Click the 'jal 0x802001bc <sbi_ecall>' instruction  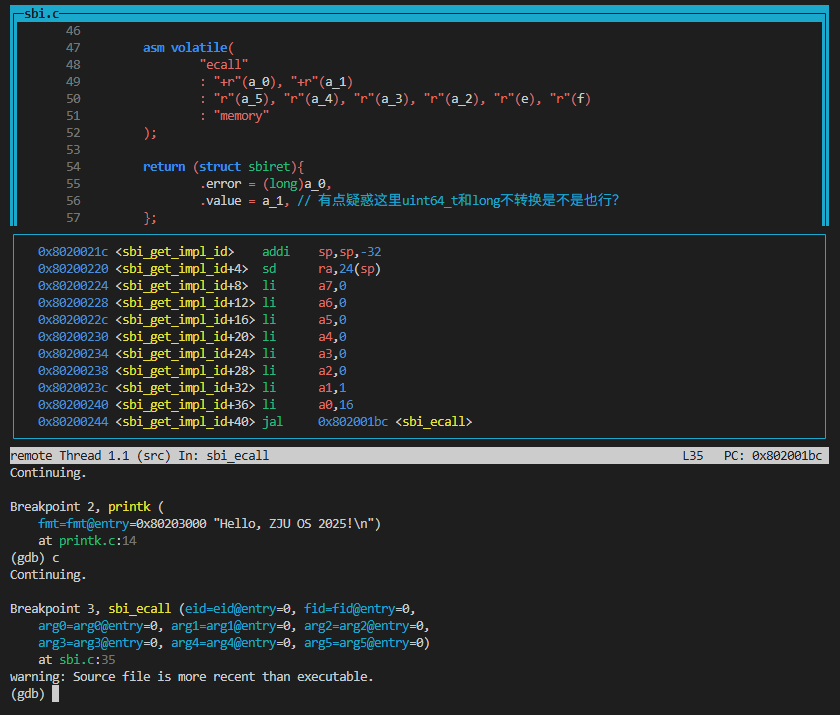tap(367, 422)
